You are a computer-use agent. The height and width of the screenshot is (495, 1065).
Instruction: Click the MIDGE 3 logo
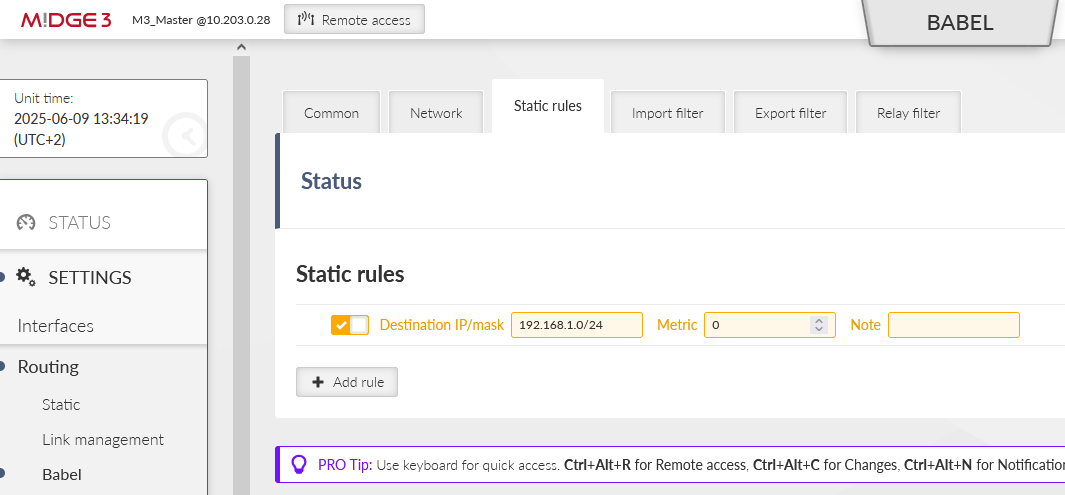pos(66,20)
